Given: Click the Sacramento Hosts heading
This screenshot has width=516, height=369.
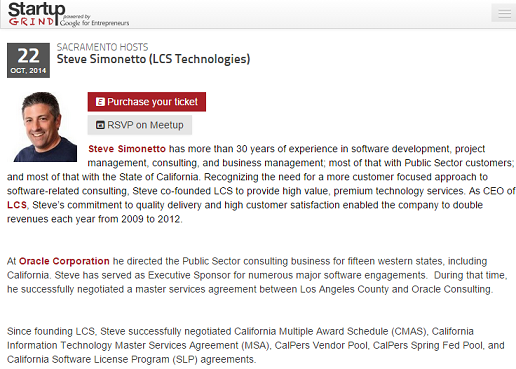Looking at the screenshot, I should (x=102, y=47).
